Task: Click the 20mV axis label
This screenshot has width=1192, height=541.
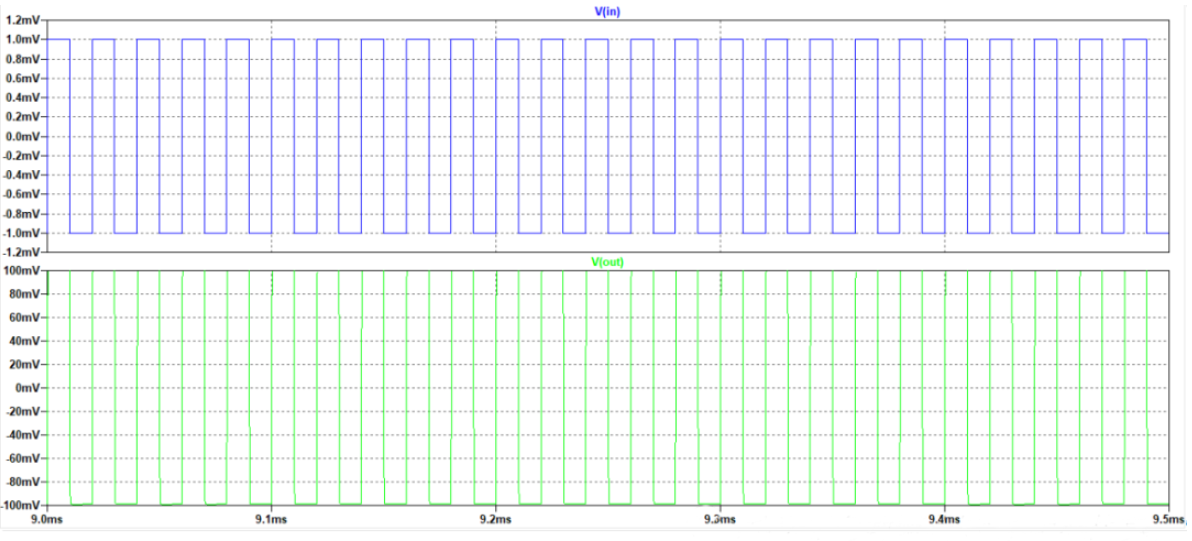Action: (x=27, y=365)
